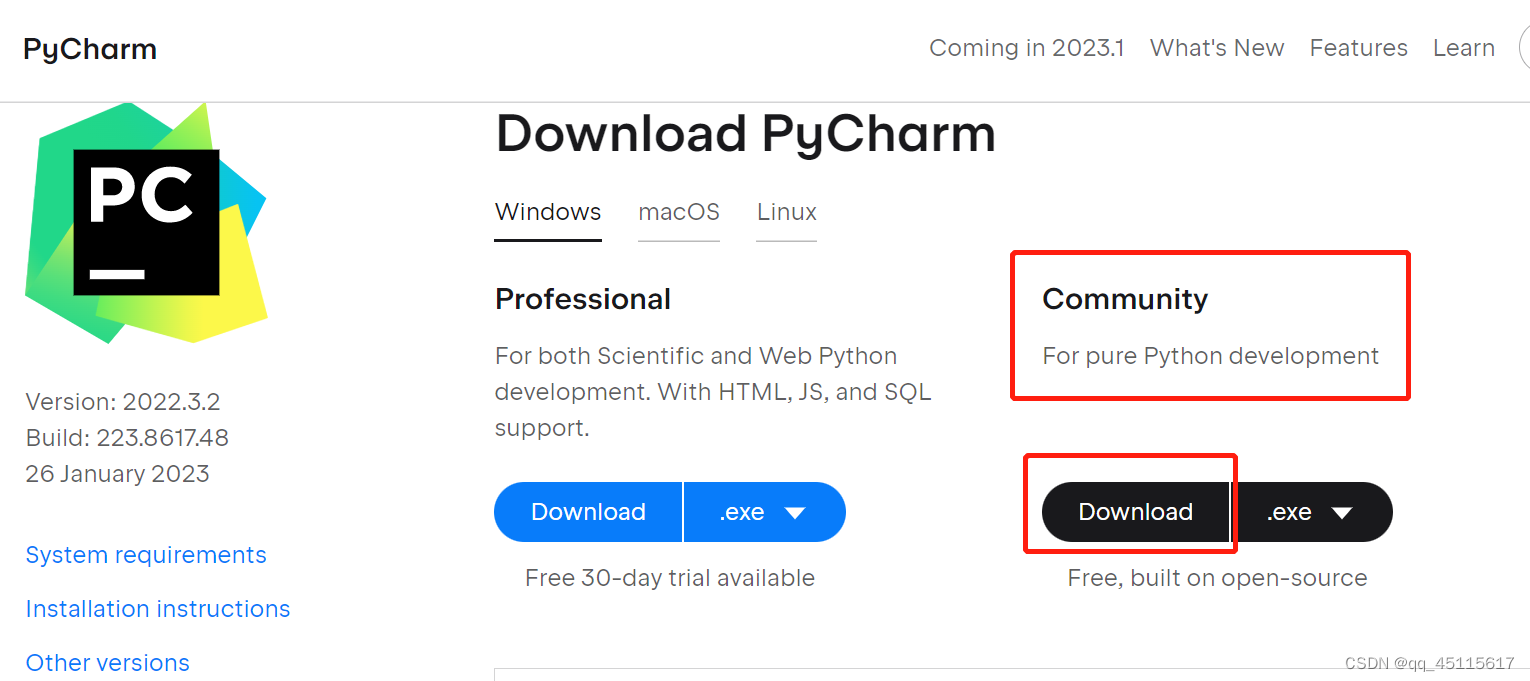View Other versions of PyCharm
Viewport: 1530px width, 681px height.
pyautogui.click(x=107, y=662)
